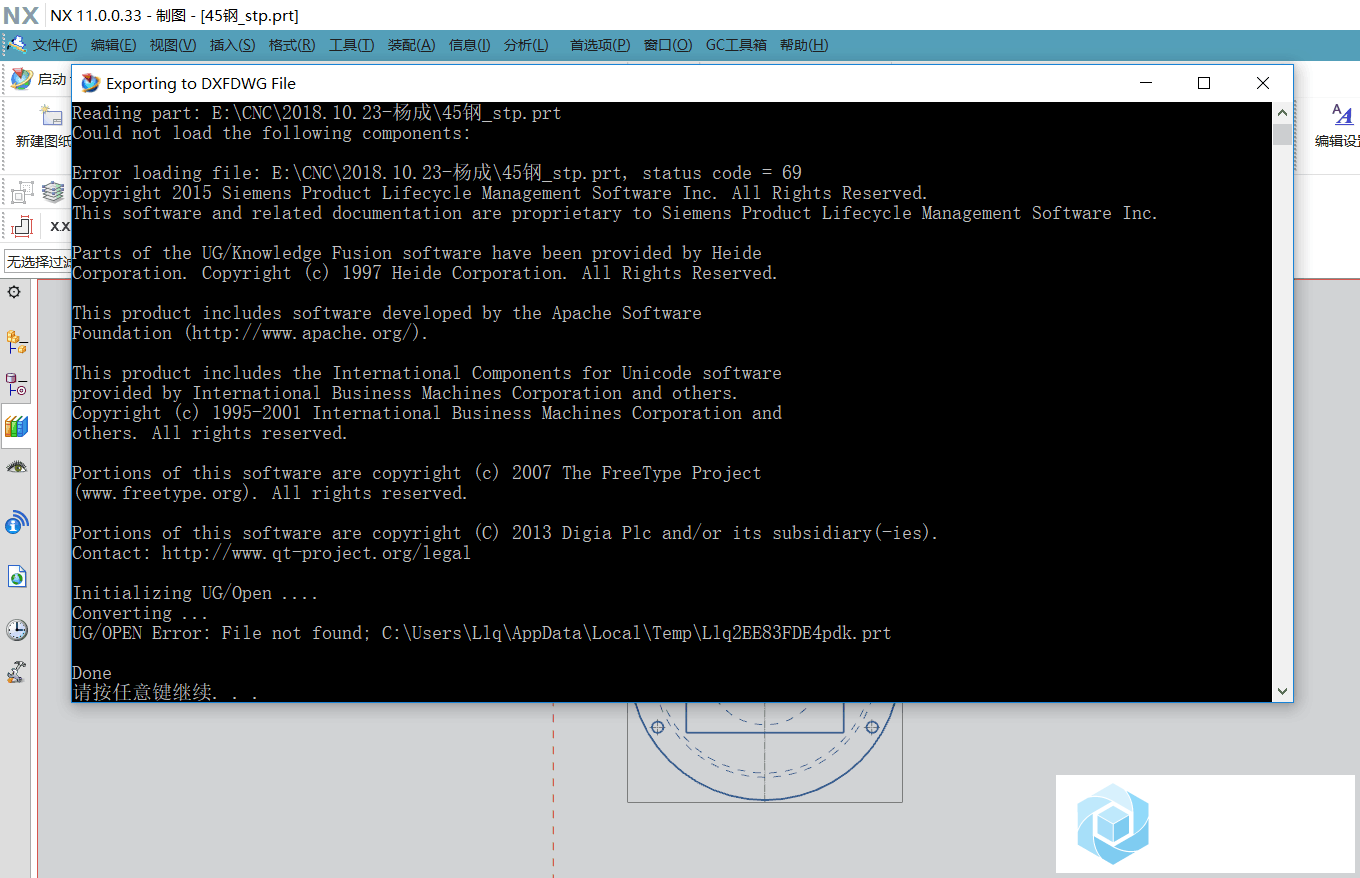Click the http://www.qt-project.org/legal URL text
This screenshot has height=878, width=1360.
(316, 553)
